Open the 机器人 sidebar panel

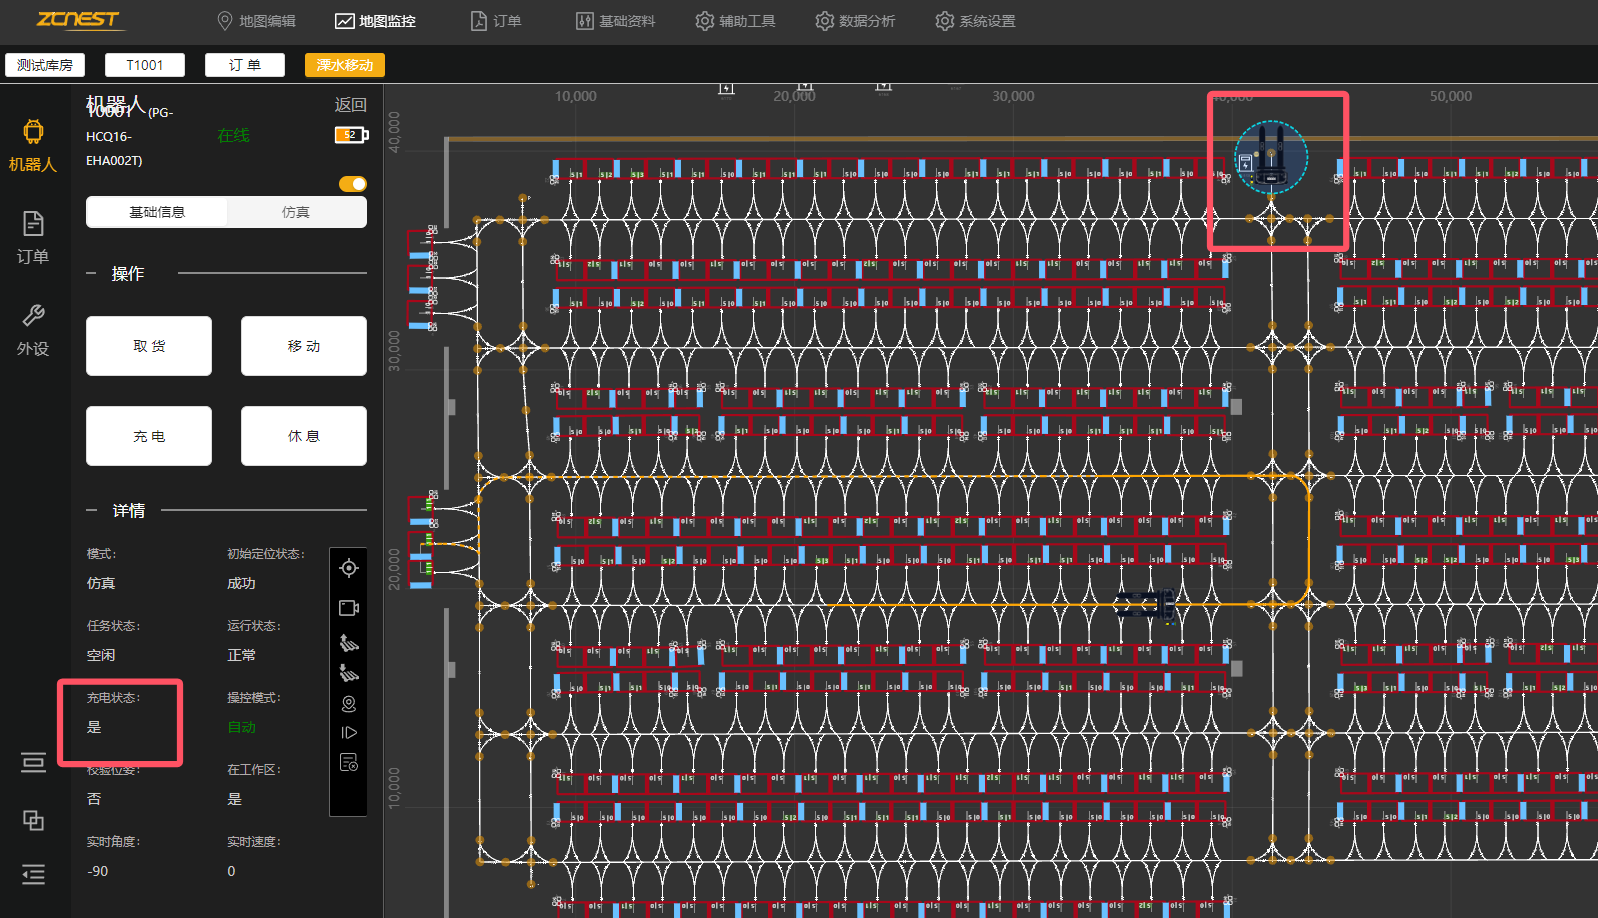[33, 146]
